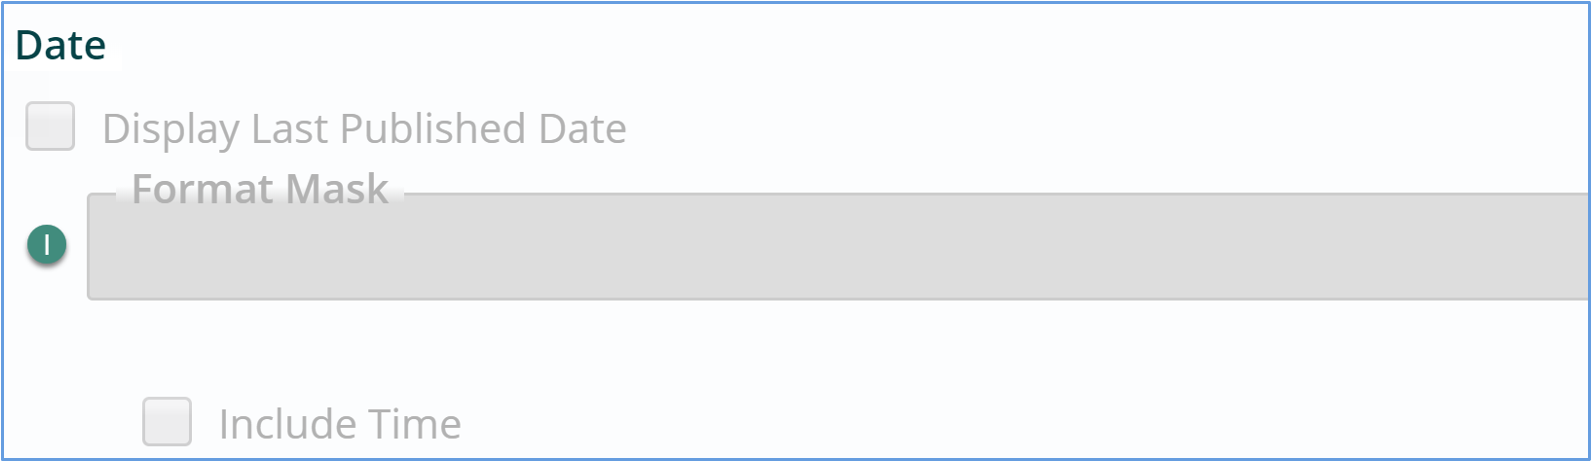Open help from the round I icon
The width and height of the screenshot is (1592, 464).
(x=46, y=245)
